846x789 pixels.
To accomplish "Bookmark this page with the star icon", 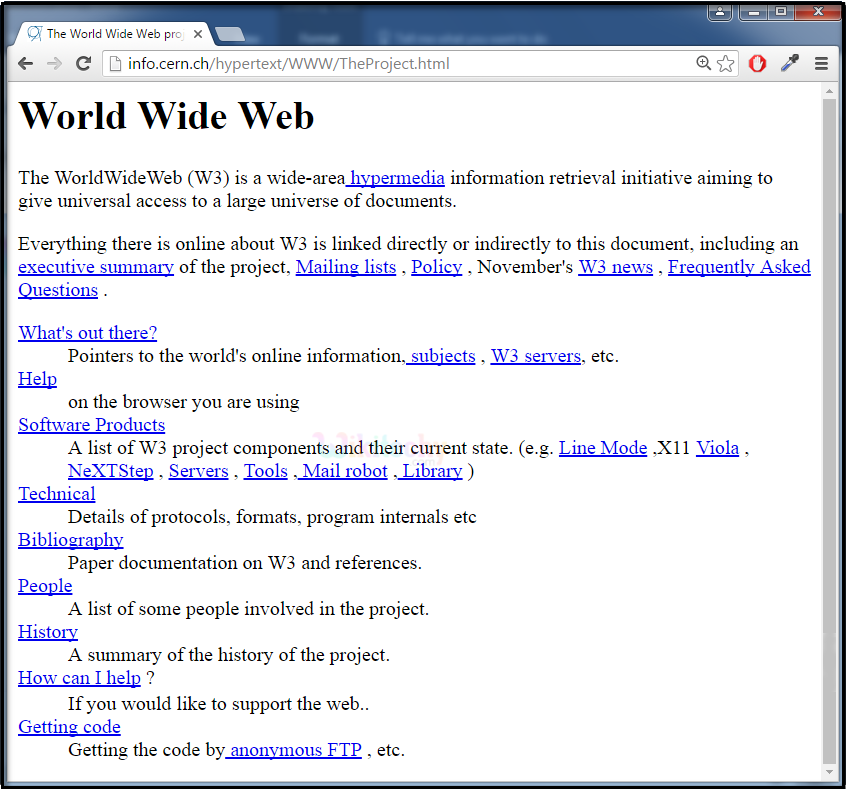I will pyautogui.click(x=726, y=64).
